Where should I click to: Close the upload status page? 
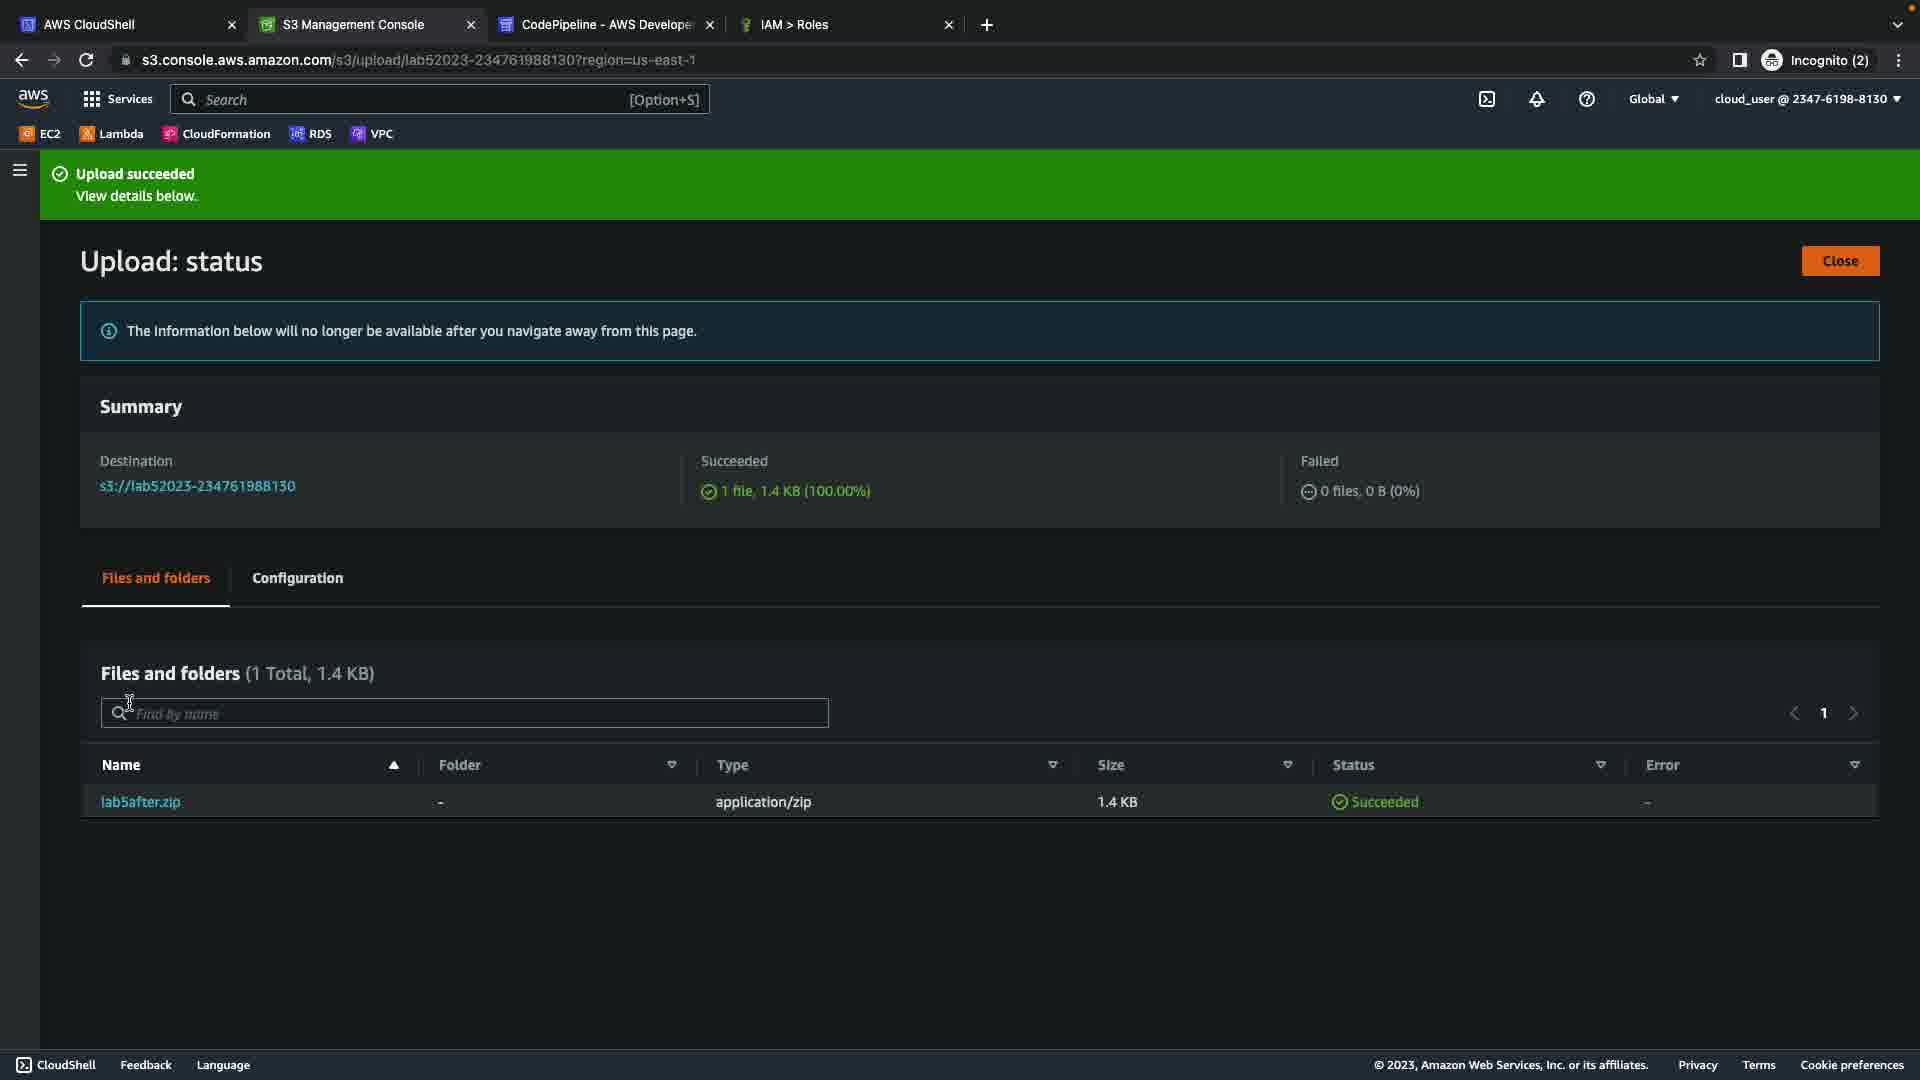tap(1840, 261)
